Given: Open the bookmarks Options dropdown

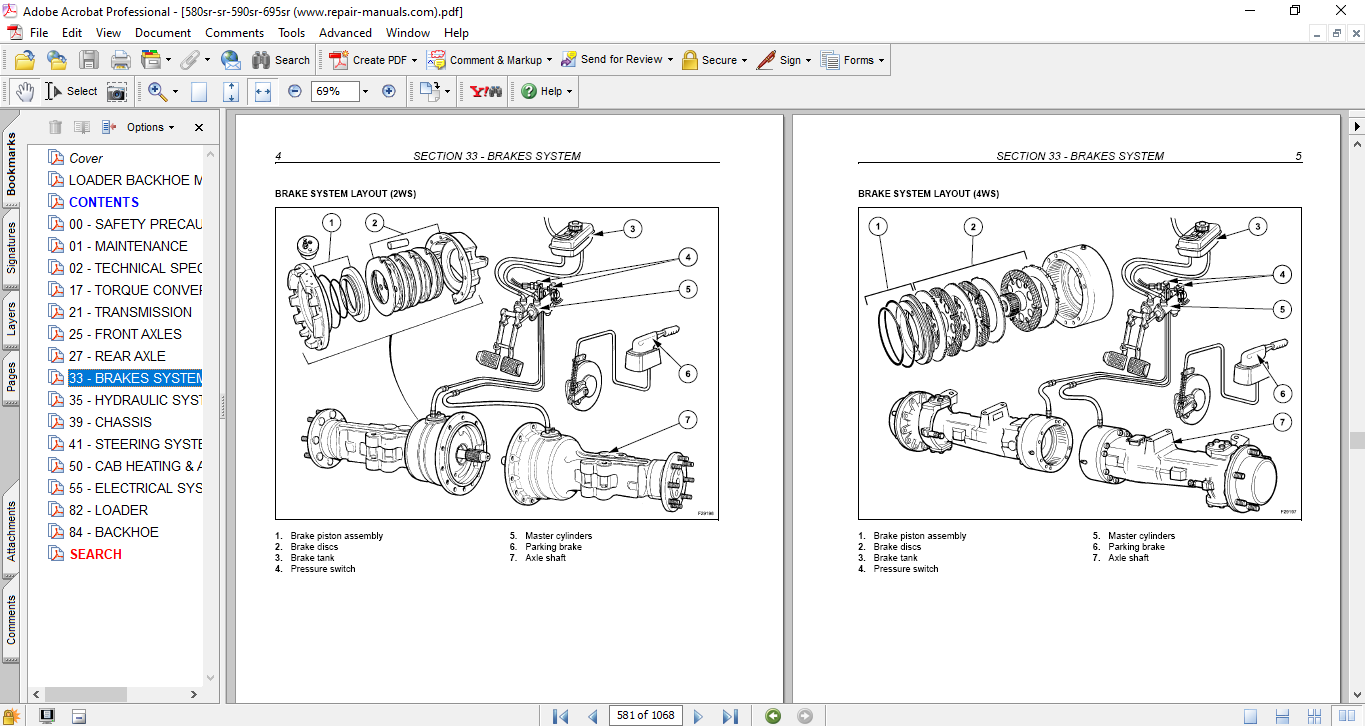Looking at the screenshot, I should 150,127.
